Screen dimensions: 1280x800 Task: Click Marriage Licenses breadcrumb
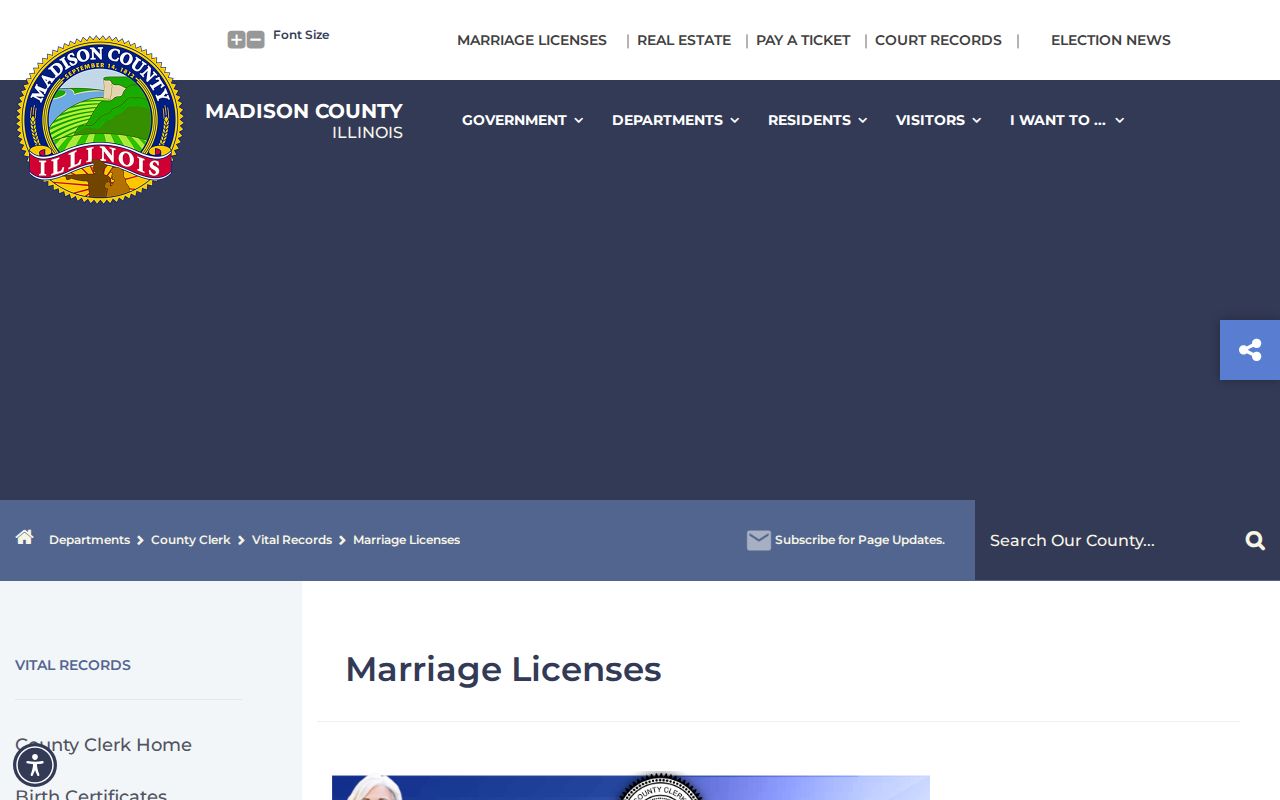pyautogui.click(x=406, y=540)
